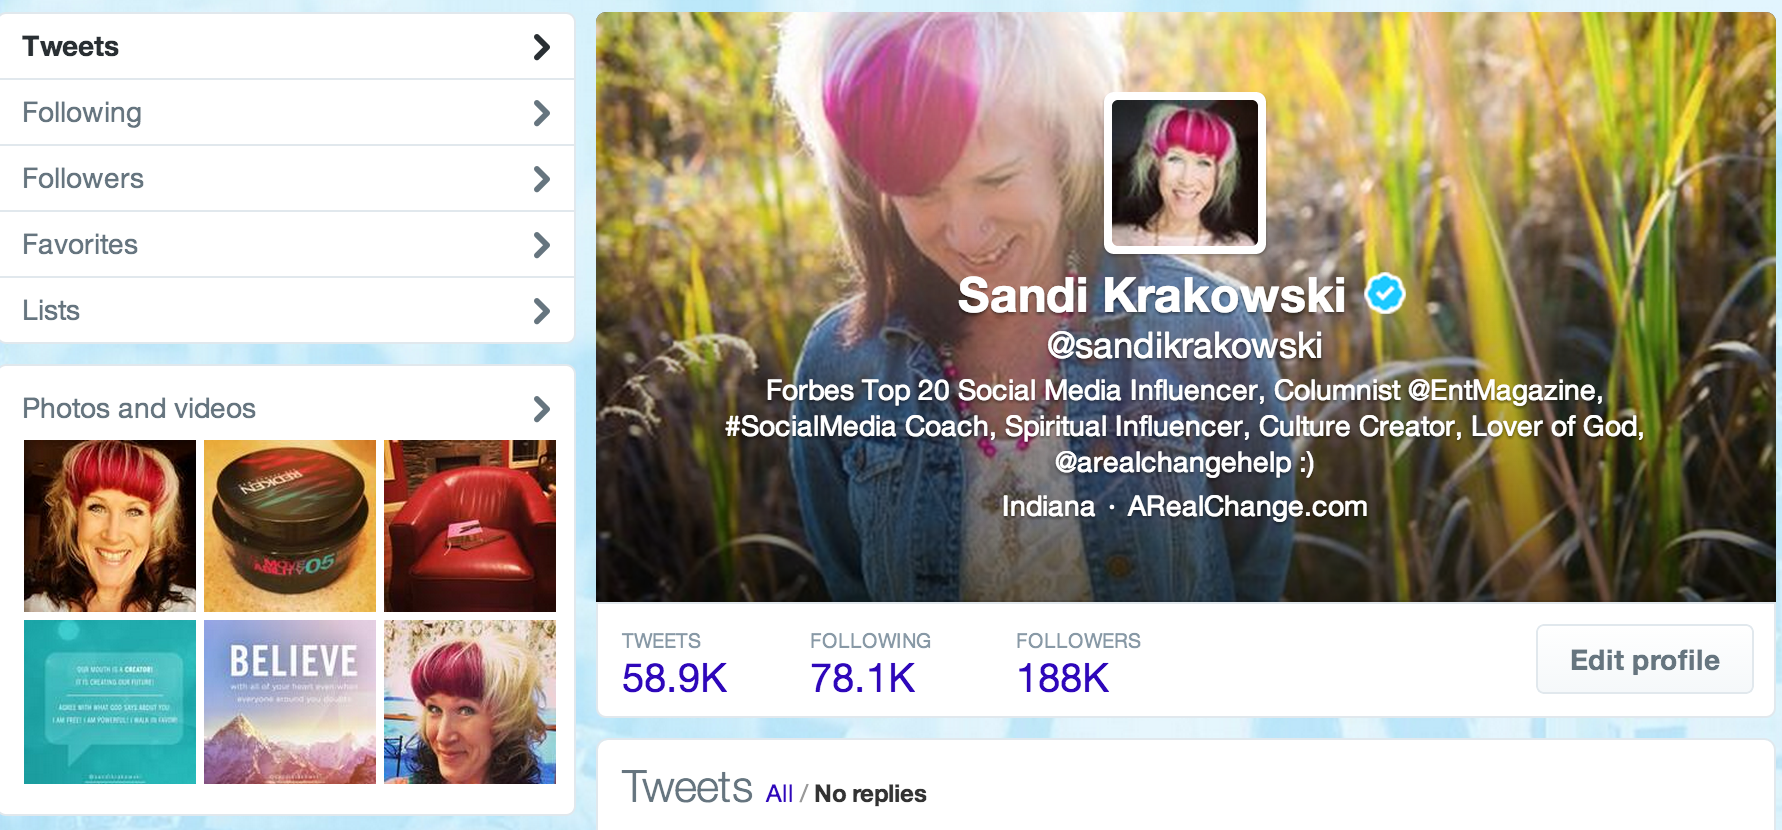The width and height of the screenshot is (1782, 830).
Task: Open the Redken product jar photo
Action: click(x=290, y=526)
